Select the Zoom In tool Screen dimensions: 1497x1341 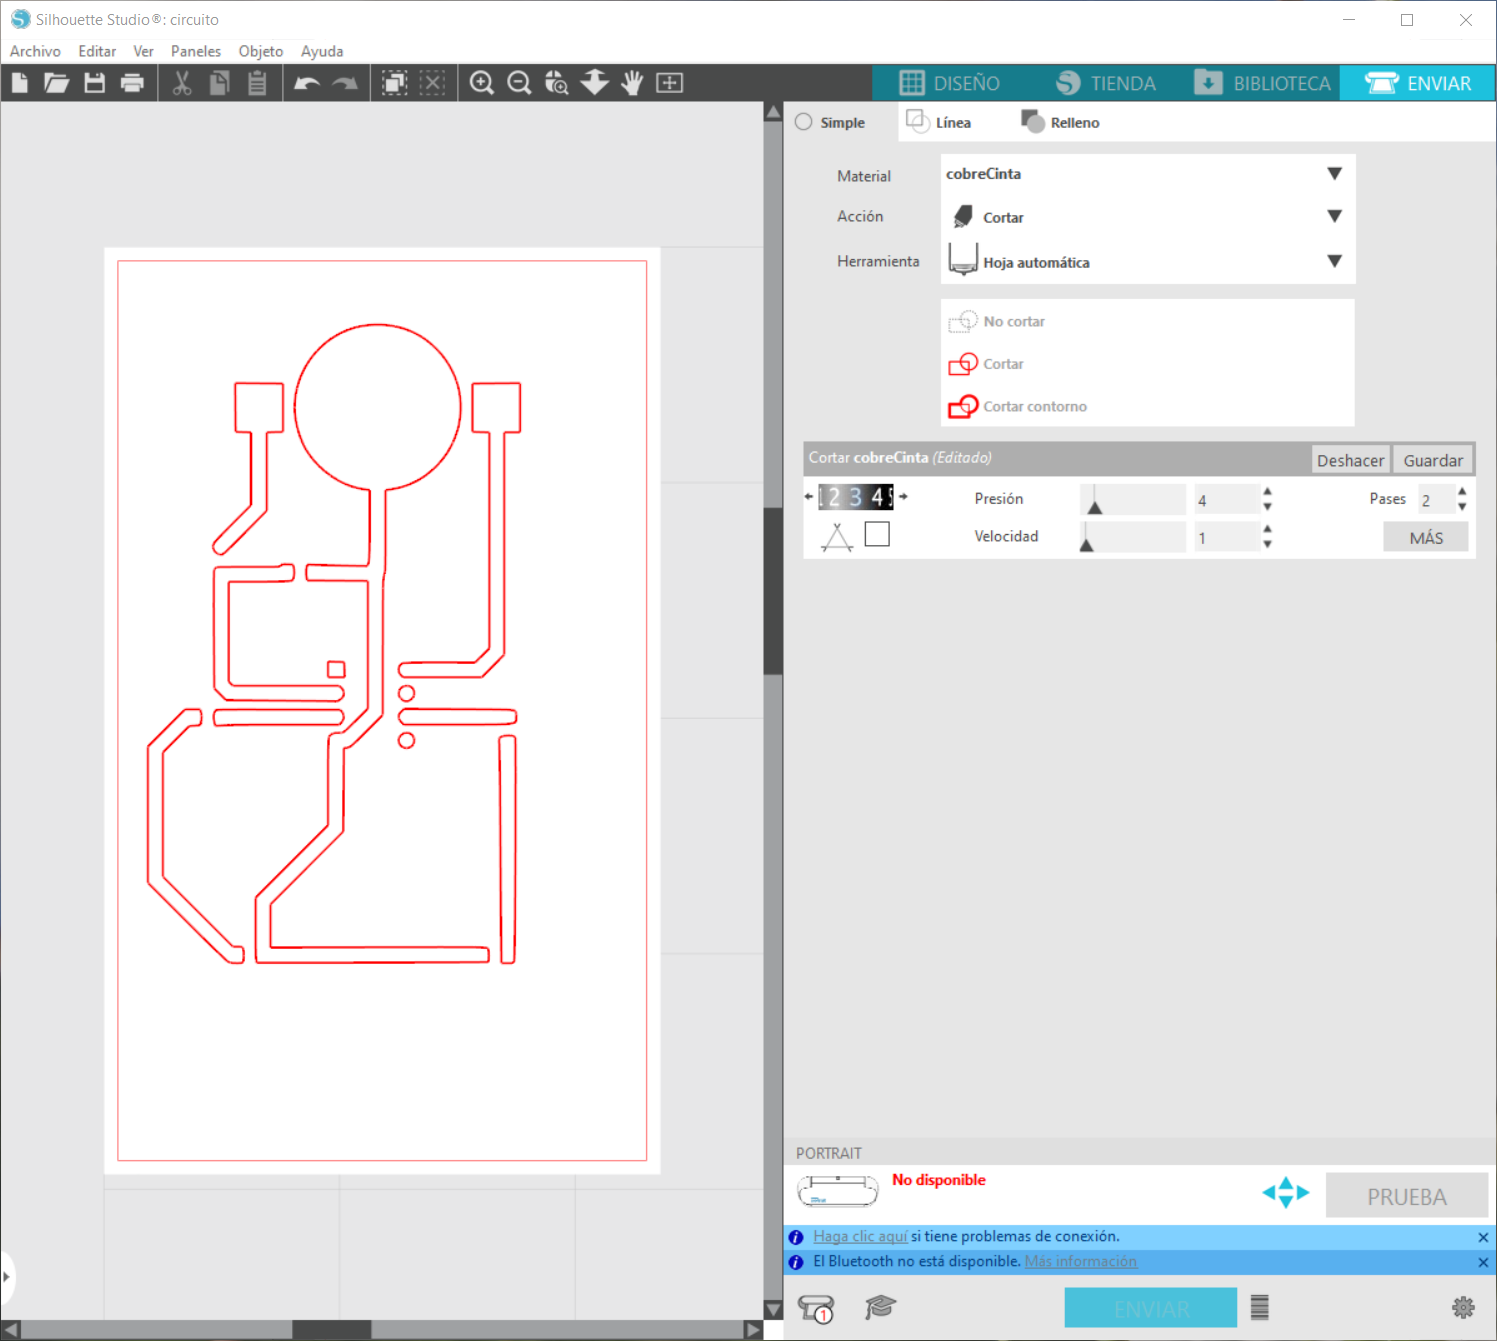point(482,83)
